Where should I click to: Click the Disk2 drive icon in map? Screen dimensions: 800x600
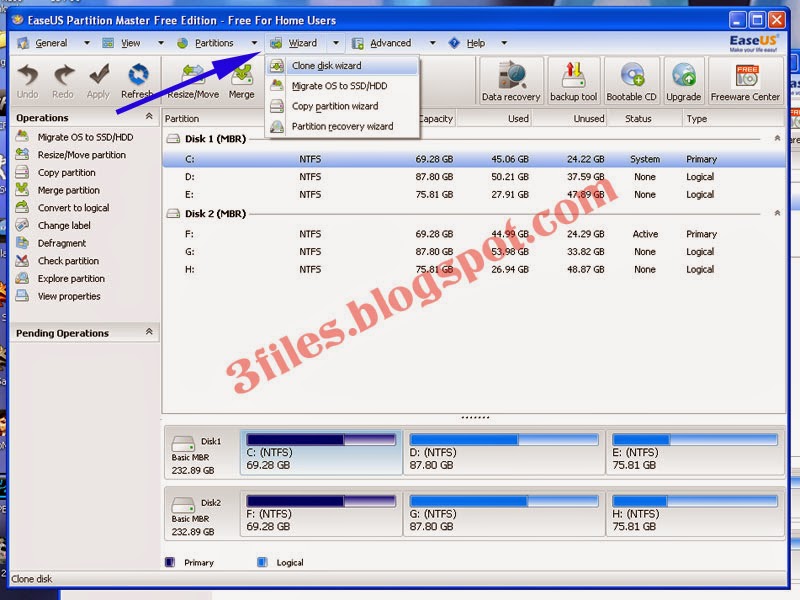point(183,504)
